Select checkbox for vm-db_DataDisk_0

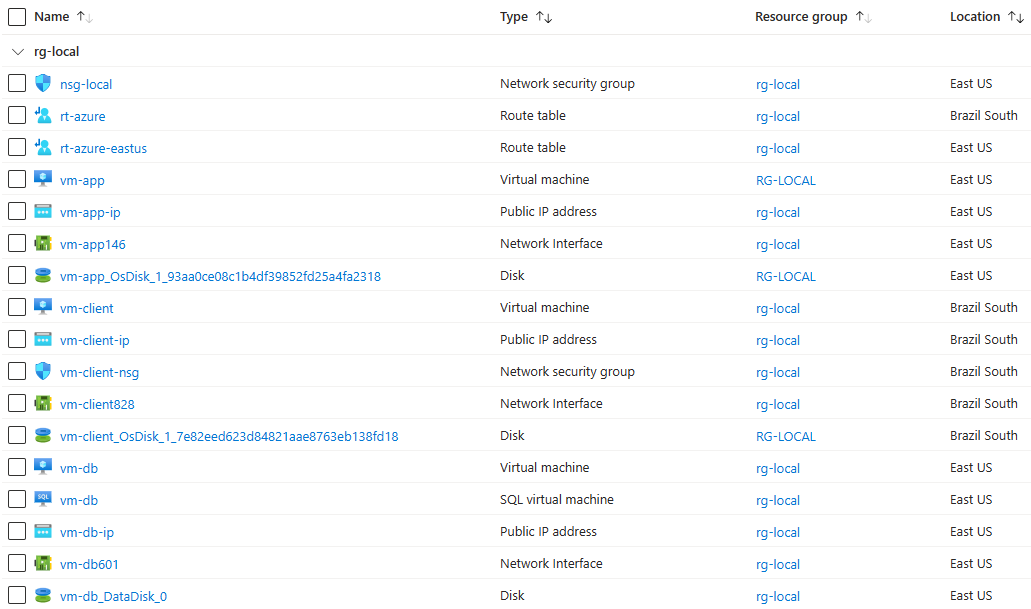(x=17, y=595)
